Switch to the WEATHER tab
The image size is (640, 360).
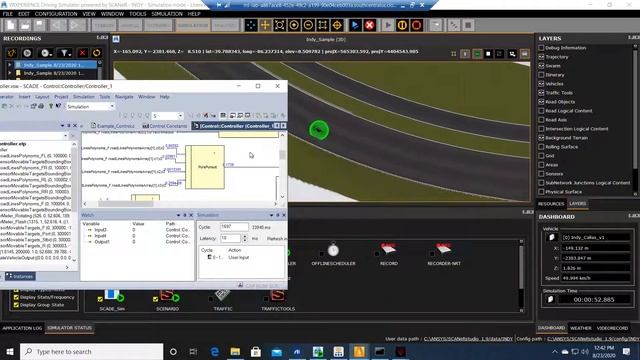point(580,328)
